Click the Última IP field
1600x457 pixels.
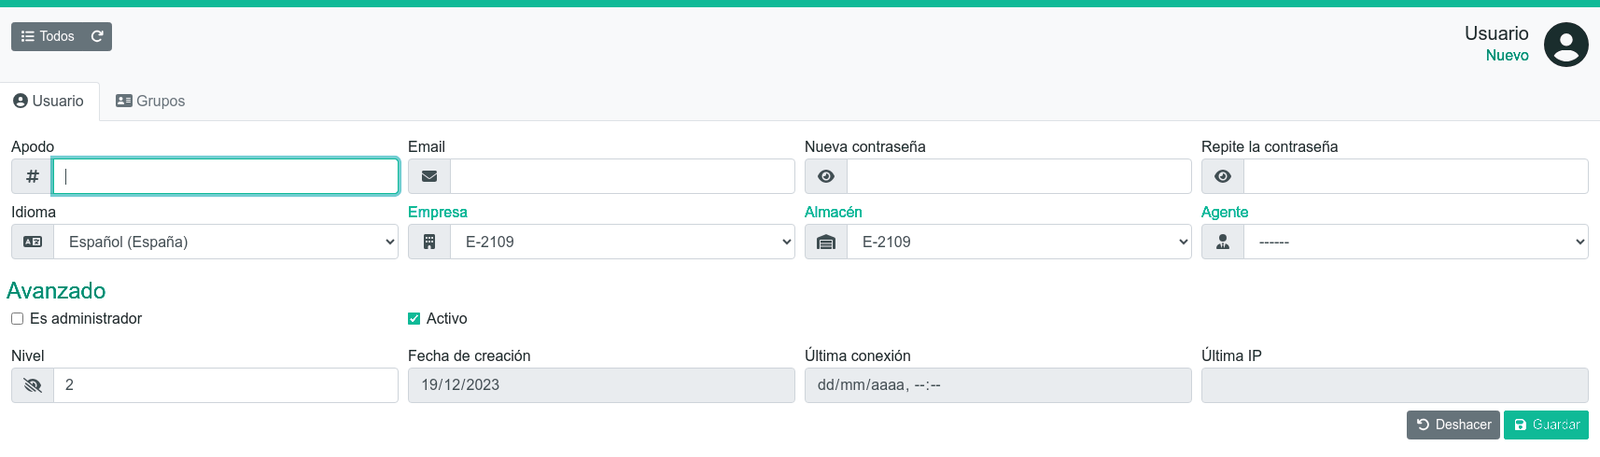point(1395,385)
